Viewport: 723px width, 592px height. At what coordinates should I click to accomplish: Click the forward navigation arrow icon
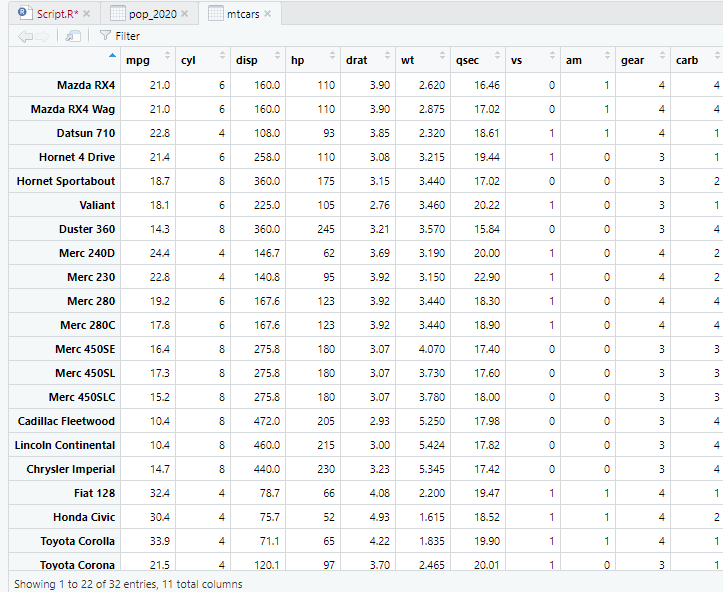pos(42,36)
